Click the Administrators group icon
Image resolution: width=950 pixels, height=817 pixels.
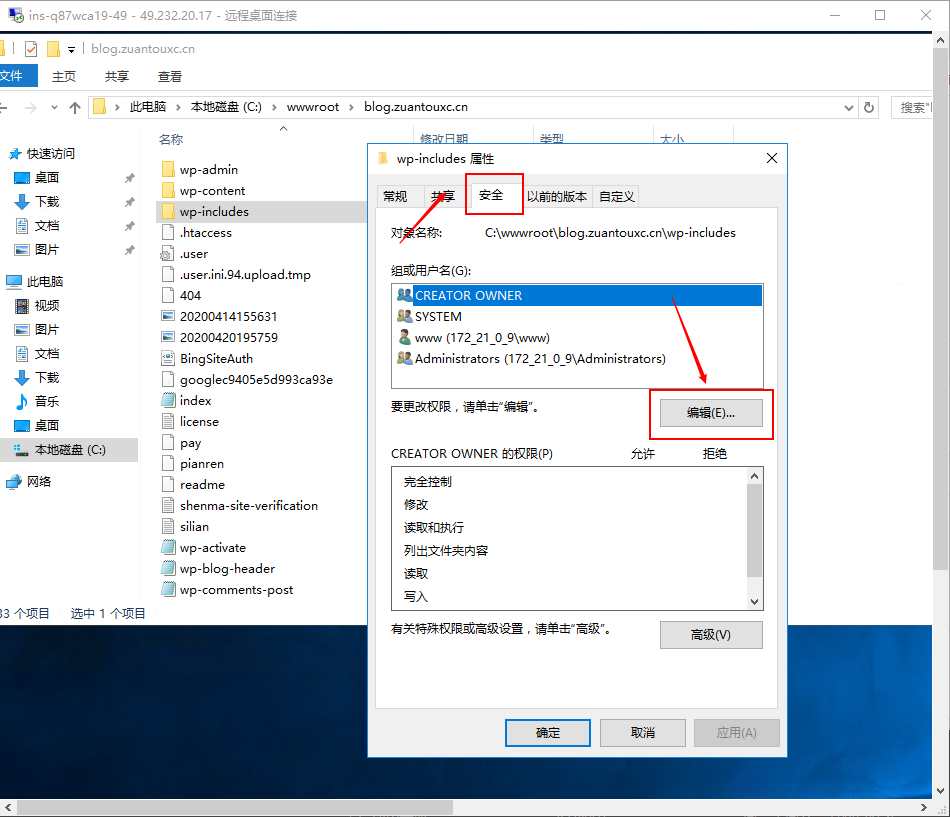click(x=404, y=358)
